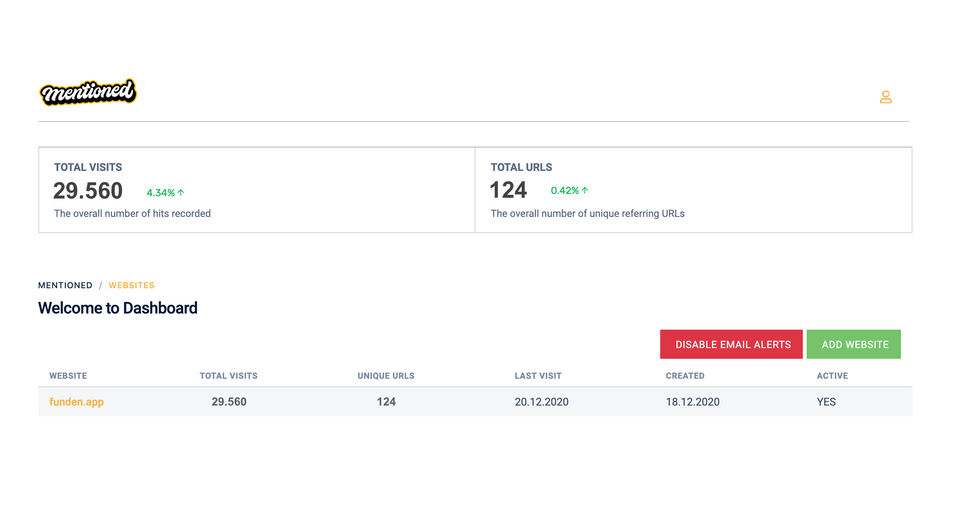Sort table by Last Visit column
Screen dimensions: 960x509
click(x=538, y=376)
